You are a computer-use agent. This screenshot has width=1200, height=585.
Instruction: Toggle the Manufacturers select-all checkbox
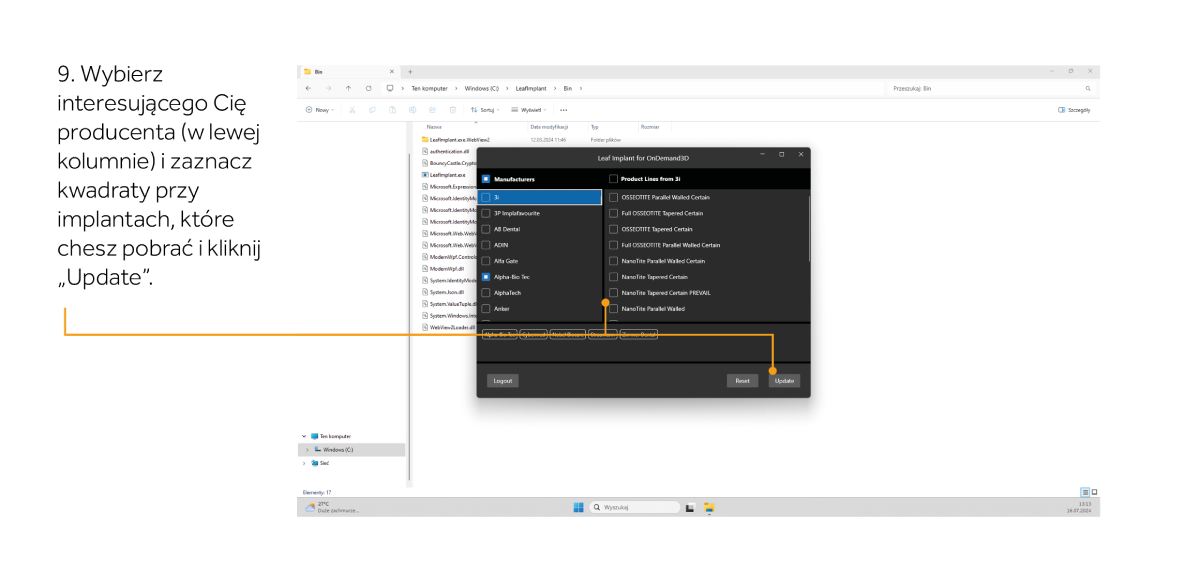(486, 179)
